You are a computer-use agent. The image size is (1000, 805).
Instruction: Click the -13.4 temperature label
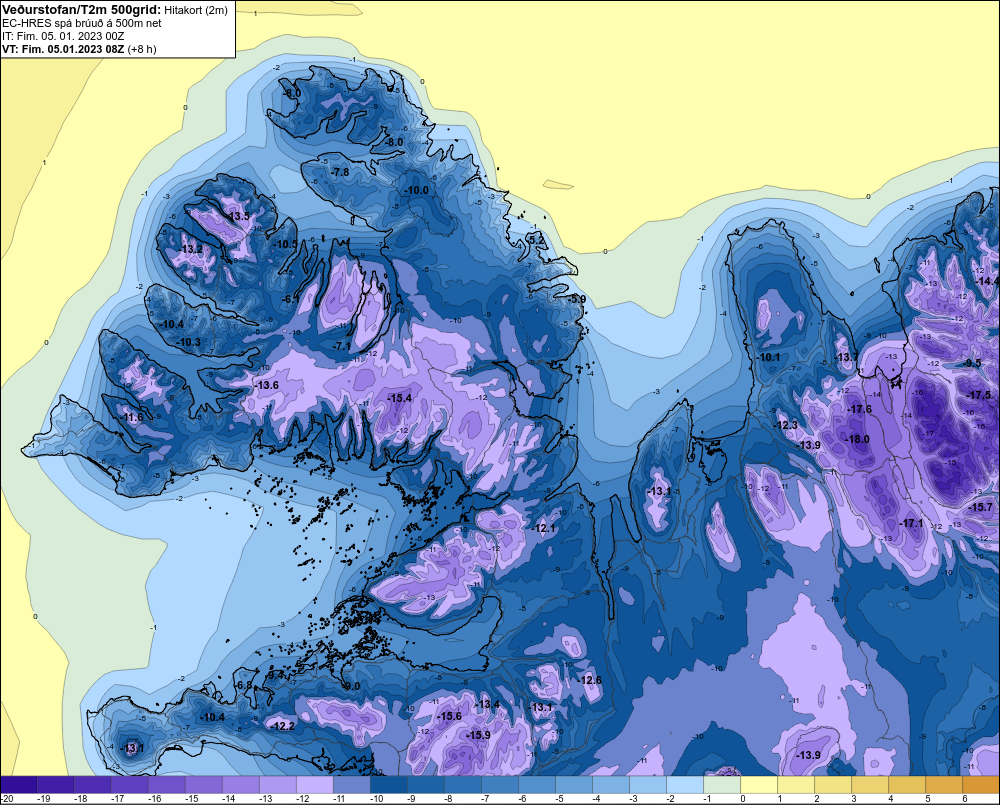(487, 704)
